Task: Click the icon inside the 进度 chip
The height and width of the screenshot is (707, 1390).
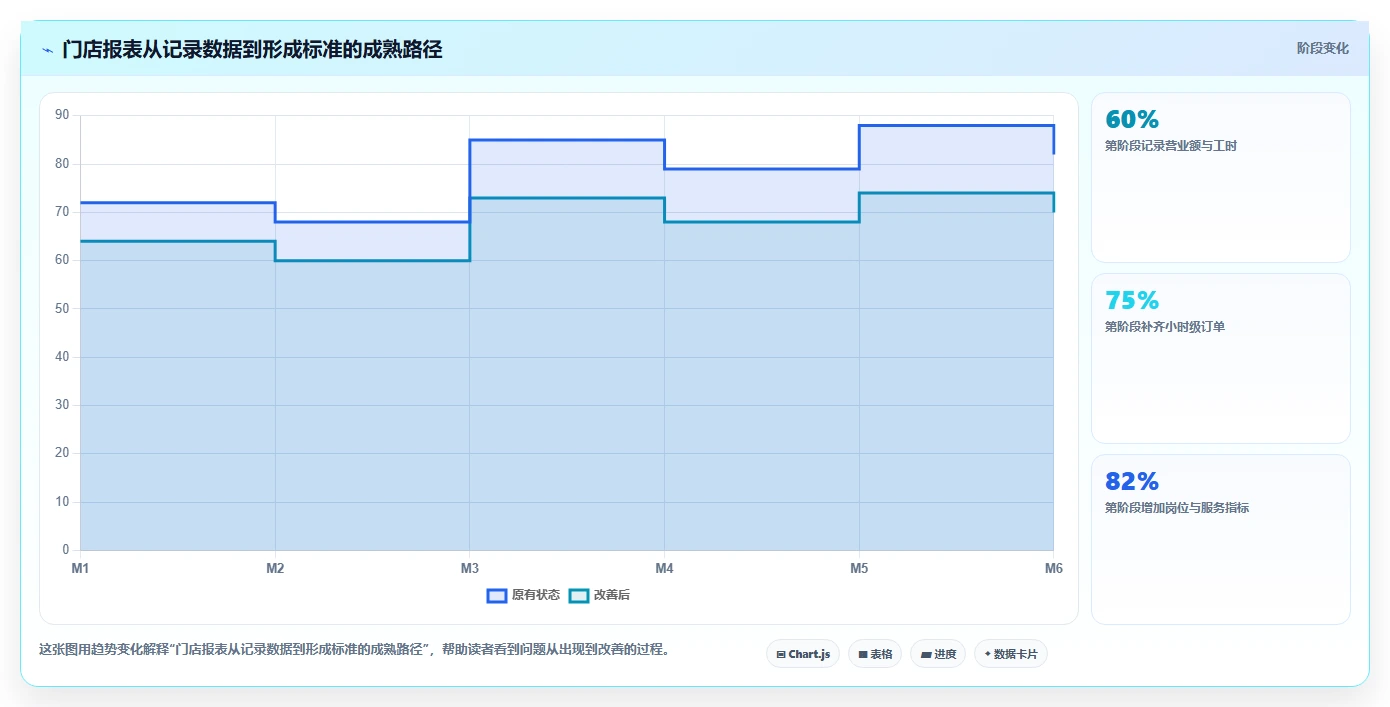Action: tap(926, 655)
